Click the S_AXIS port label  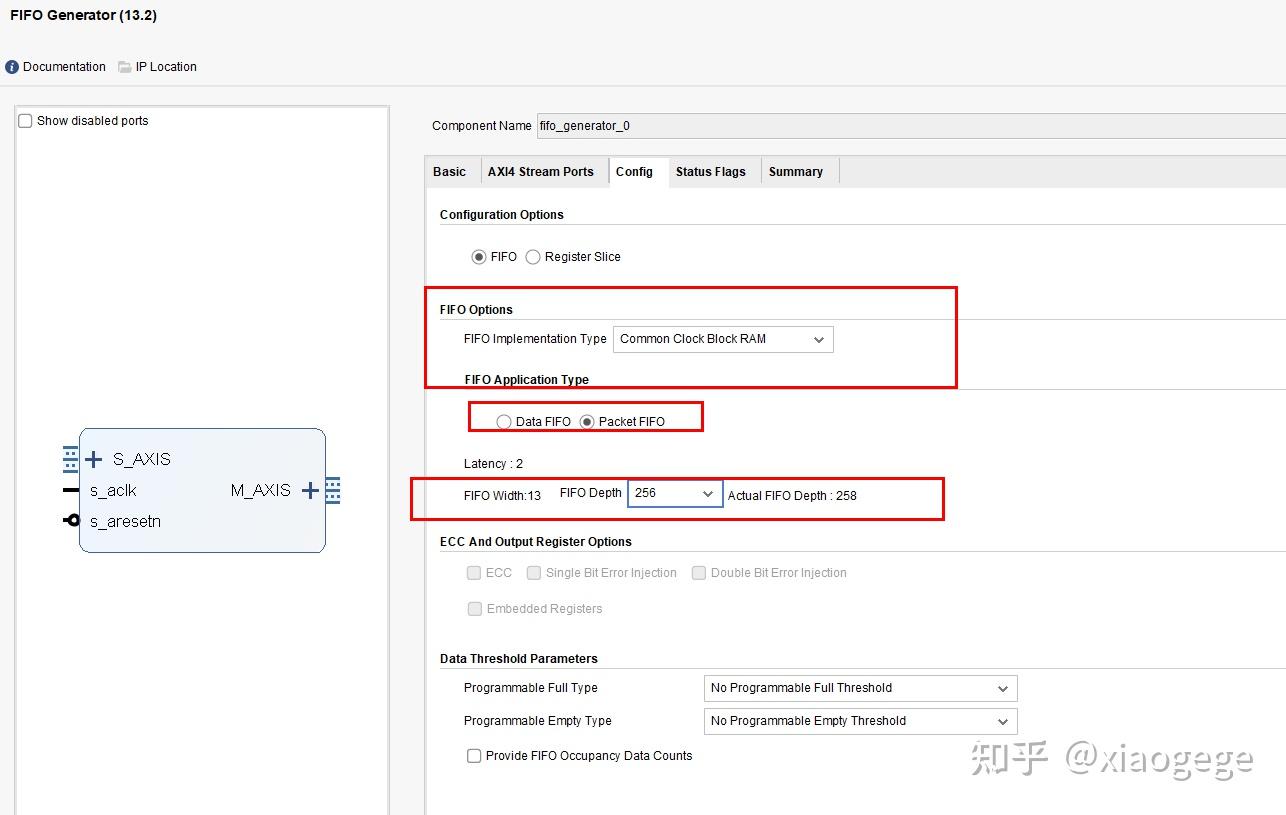(142, 459)
